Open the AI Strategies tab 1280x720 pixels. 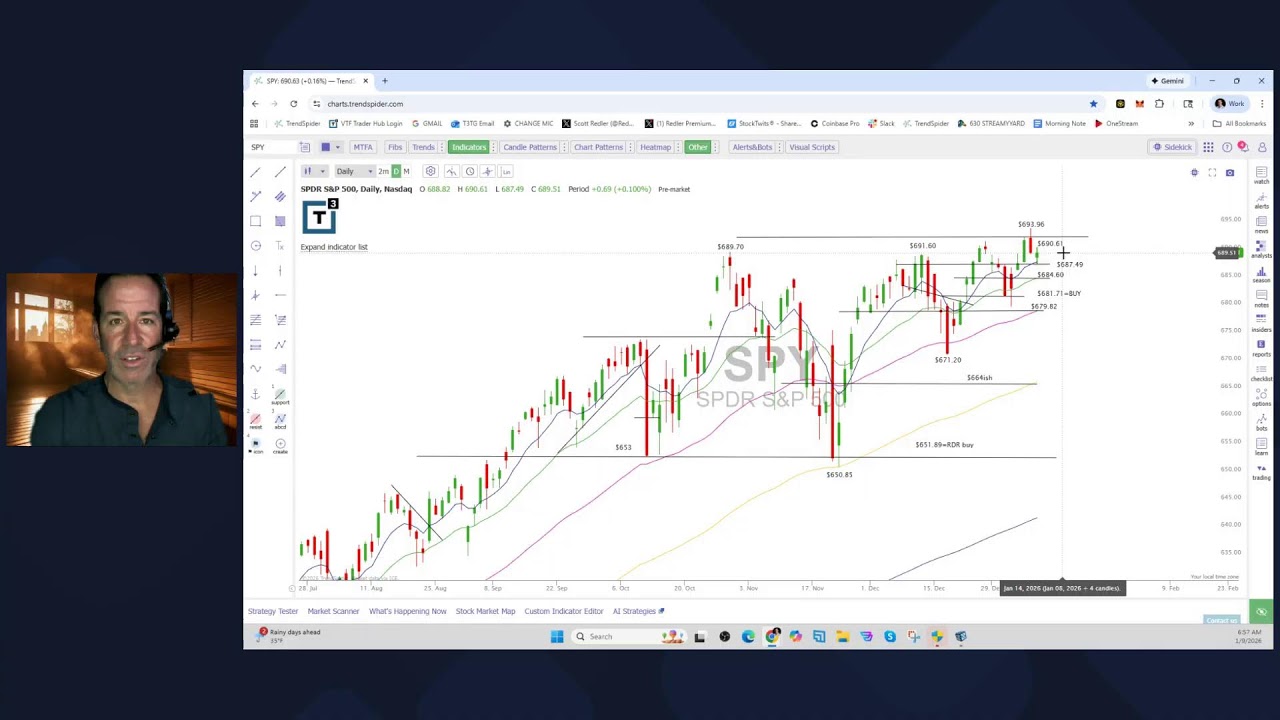point(638,611)
